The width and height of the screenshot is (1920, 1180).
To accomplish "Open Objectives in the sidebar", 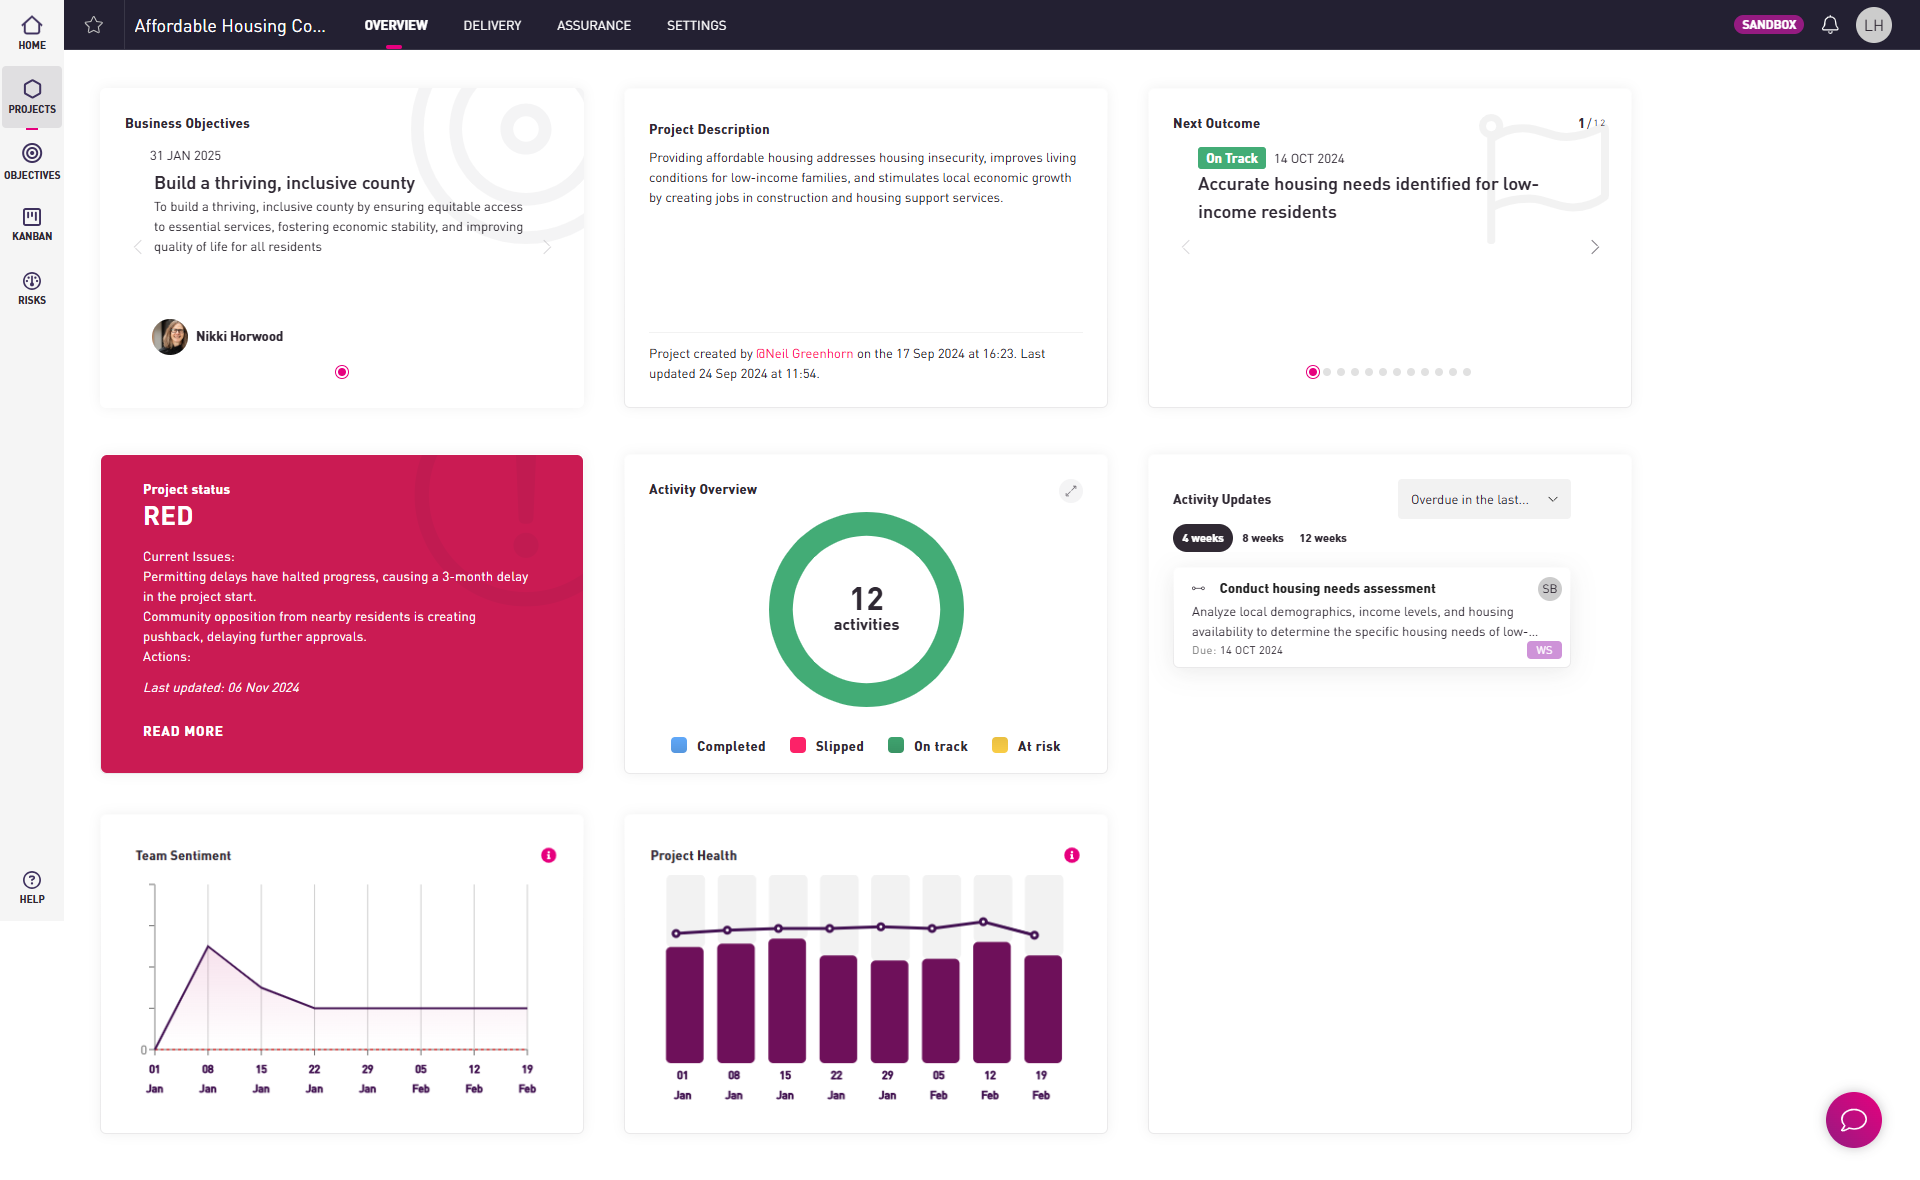I will click(32, 161).
